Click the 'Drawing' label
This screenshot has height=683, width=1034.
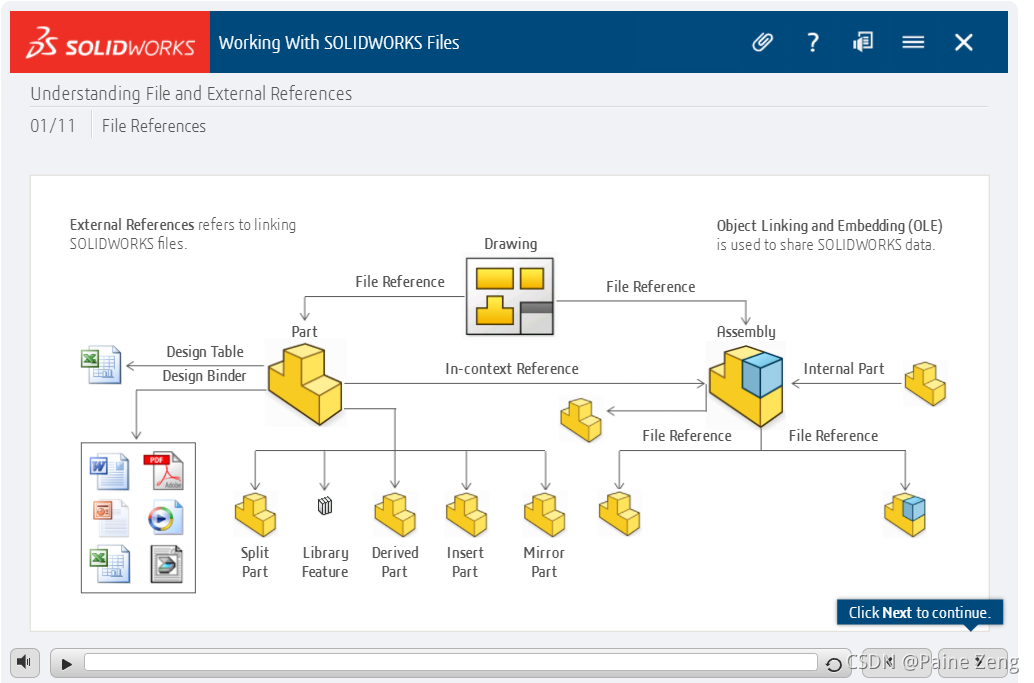[x=510, y=244]
